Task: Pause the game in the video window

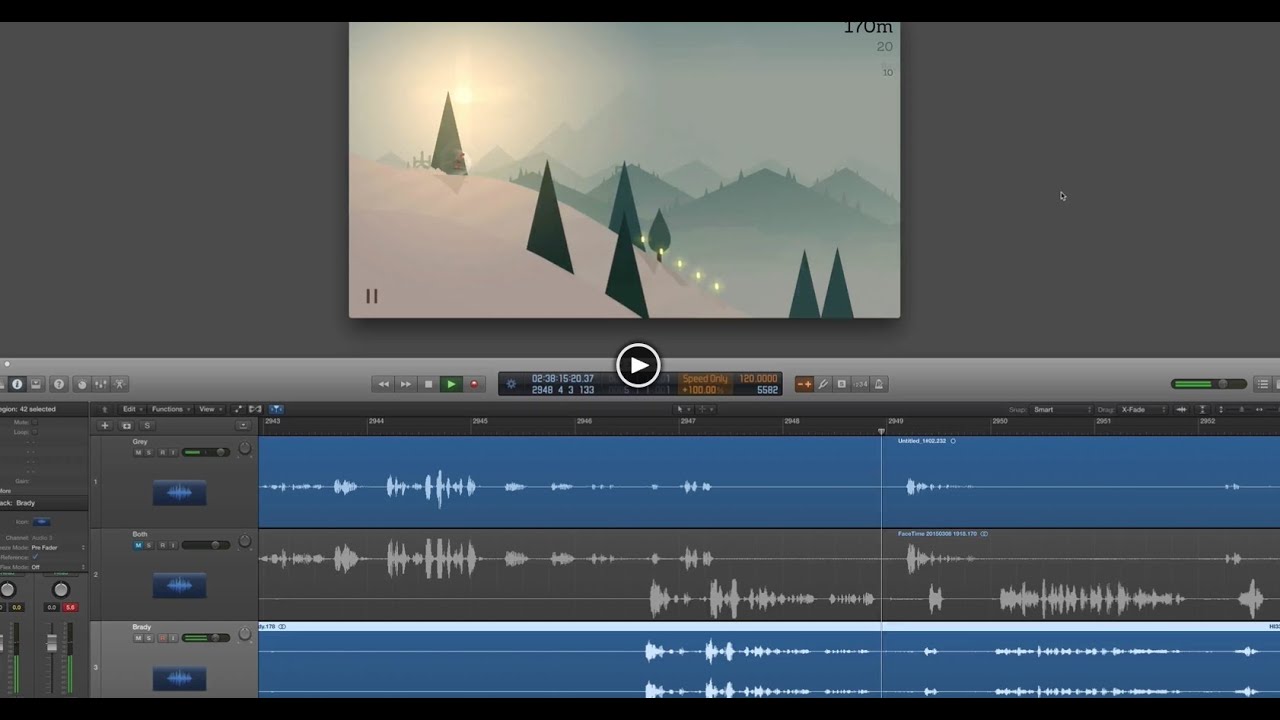Action: click(x=372, y=296)
